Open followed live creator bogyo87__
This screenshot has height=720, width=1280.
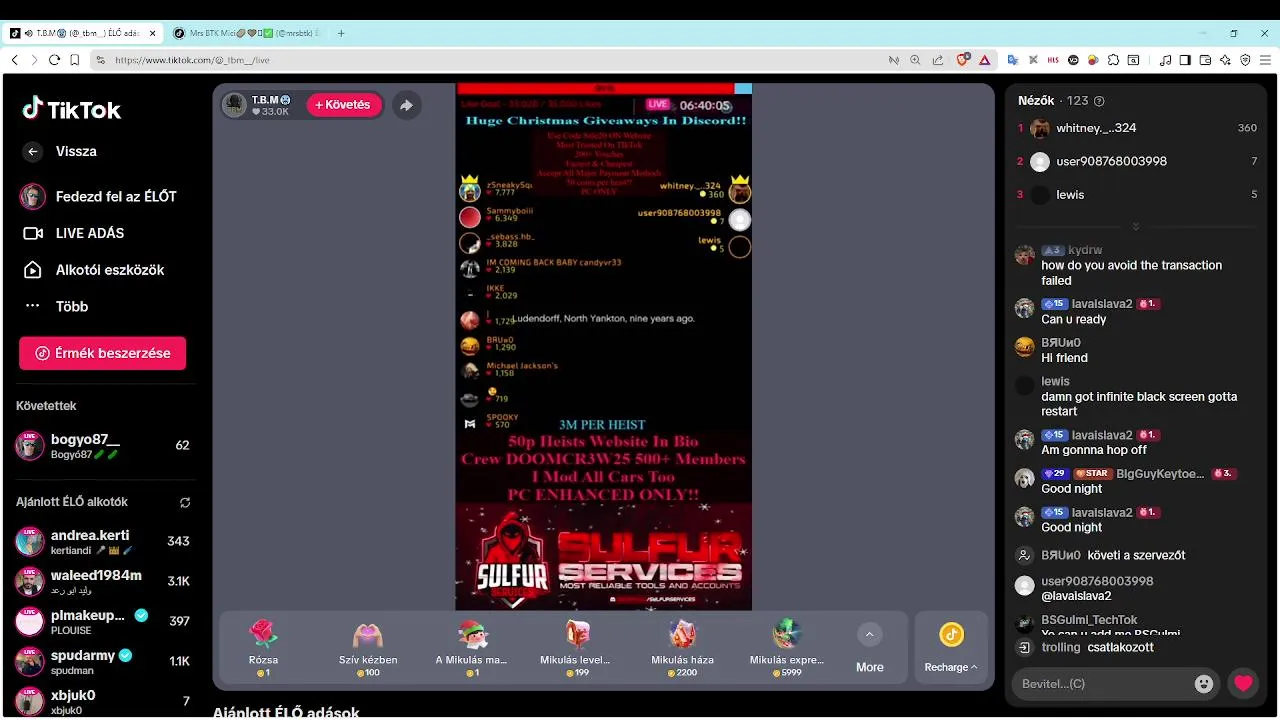coord(102,446)
